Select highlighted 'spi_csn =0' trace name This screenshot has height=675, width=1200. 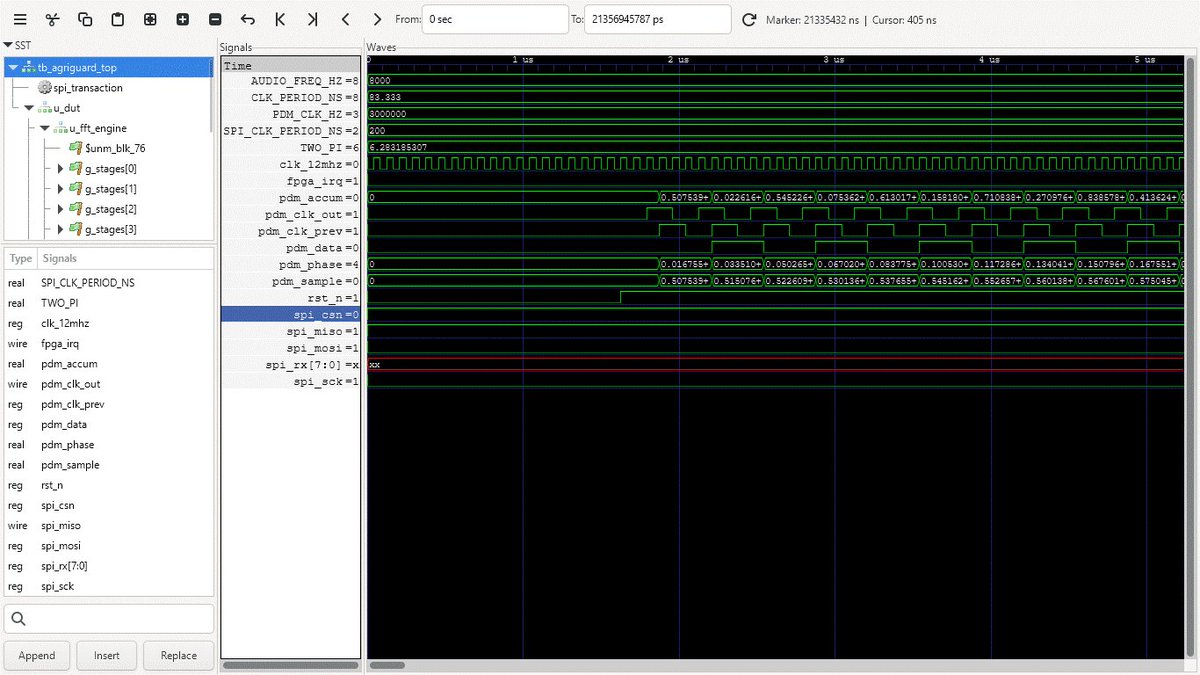(x=290, y=315)
